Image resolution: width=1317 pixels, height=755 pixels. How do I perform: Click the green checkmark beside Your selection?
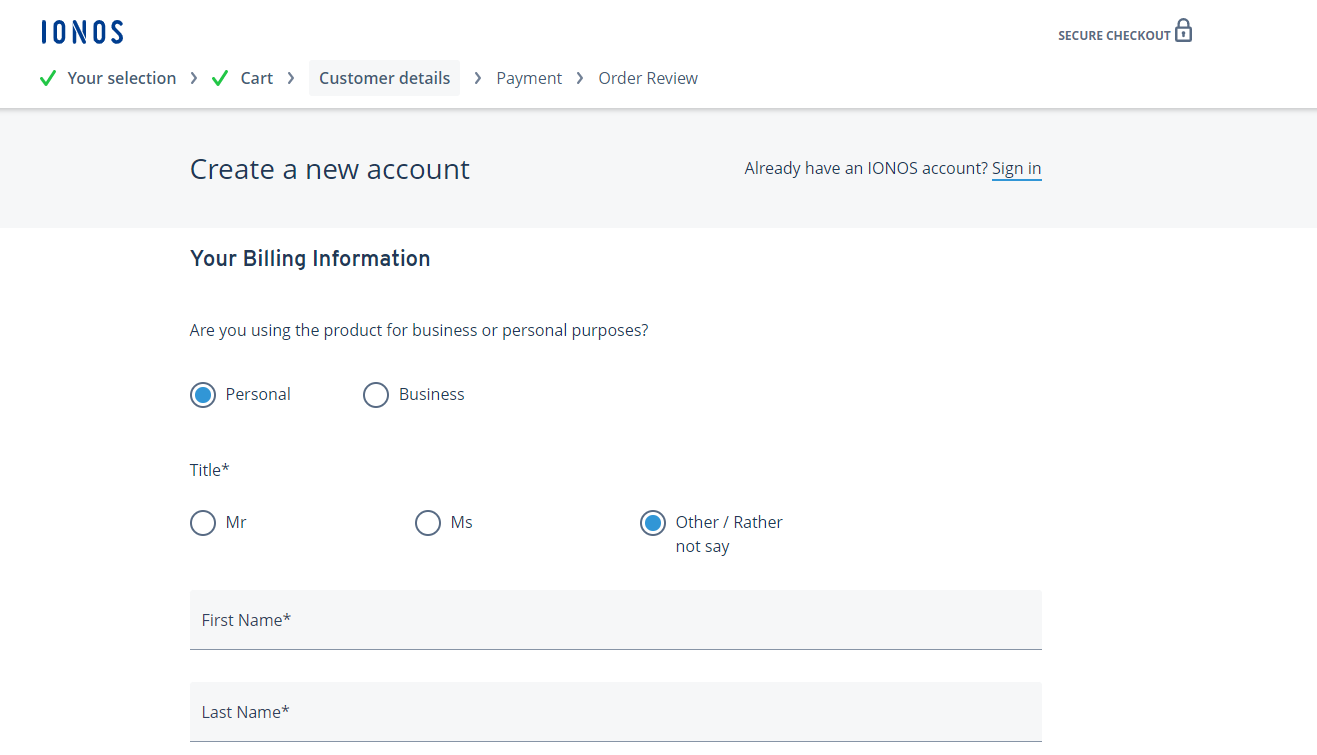pyautogui.click(x=48, y=78)
